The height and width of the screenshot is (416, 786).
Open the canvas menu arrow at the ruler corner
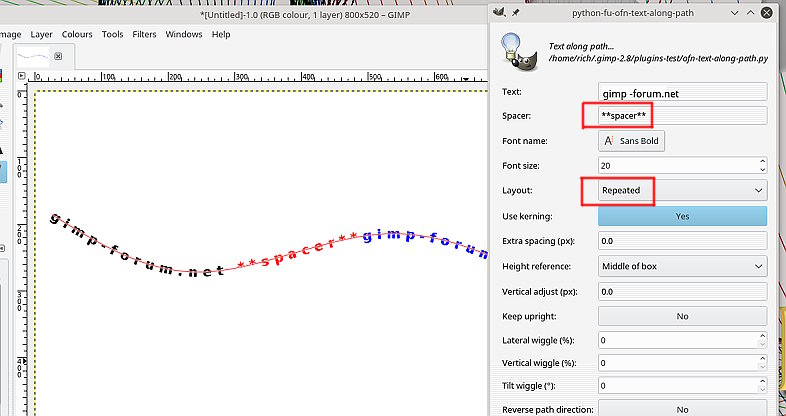pos(22,76)
